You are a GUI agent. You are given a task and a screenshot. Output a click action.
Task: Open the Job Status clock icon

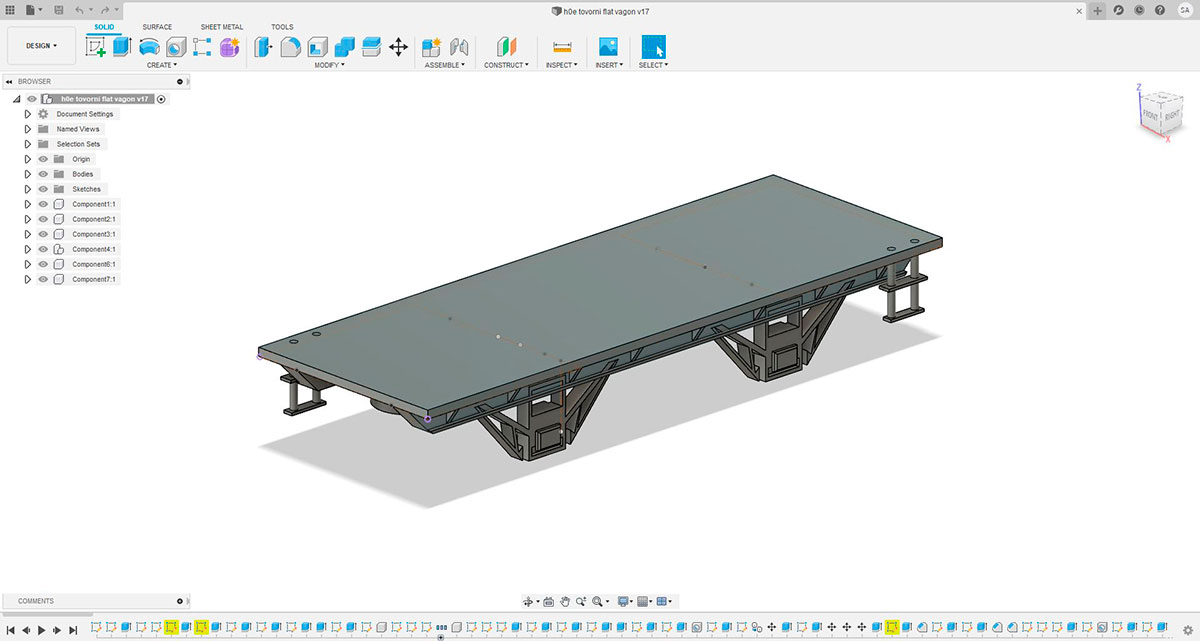(x=1140, y=10)
